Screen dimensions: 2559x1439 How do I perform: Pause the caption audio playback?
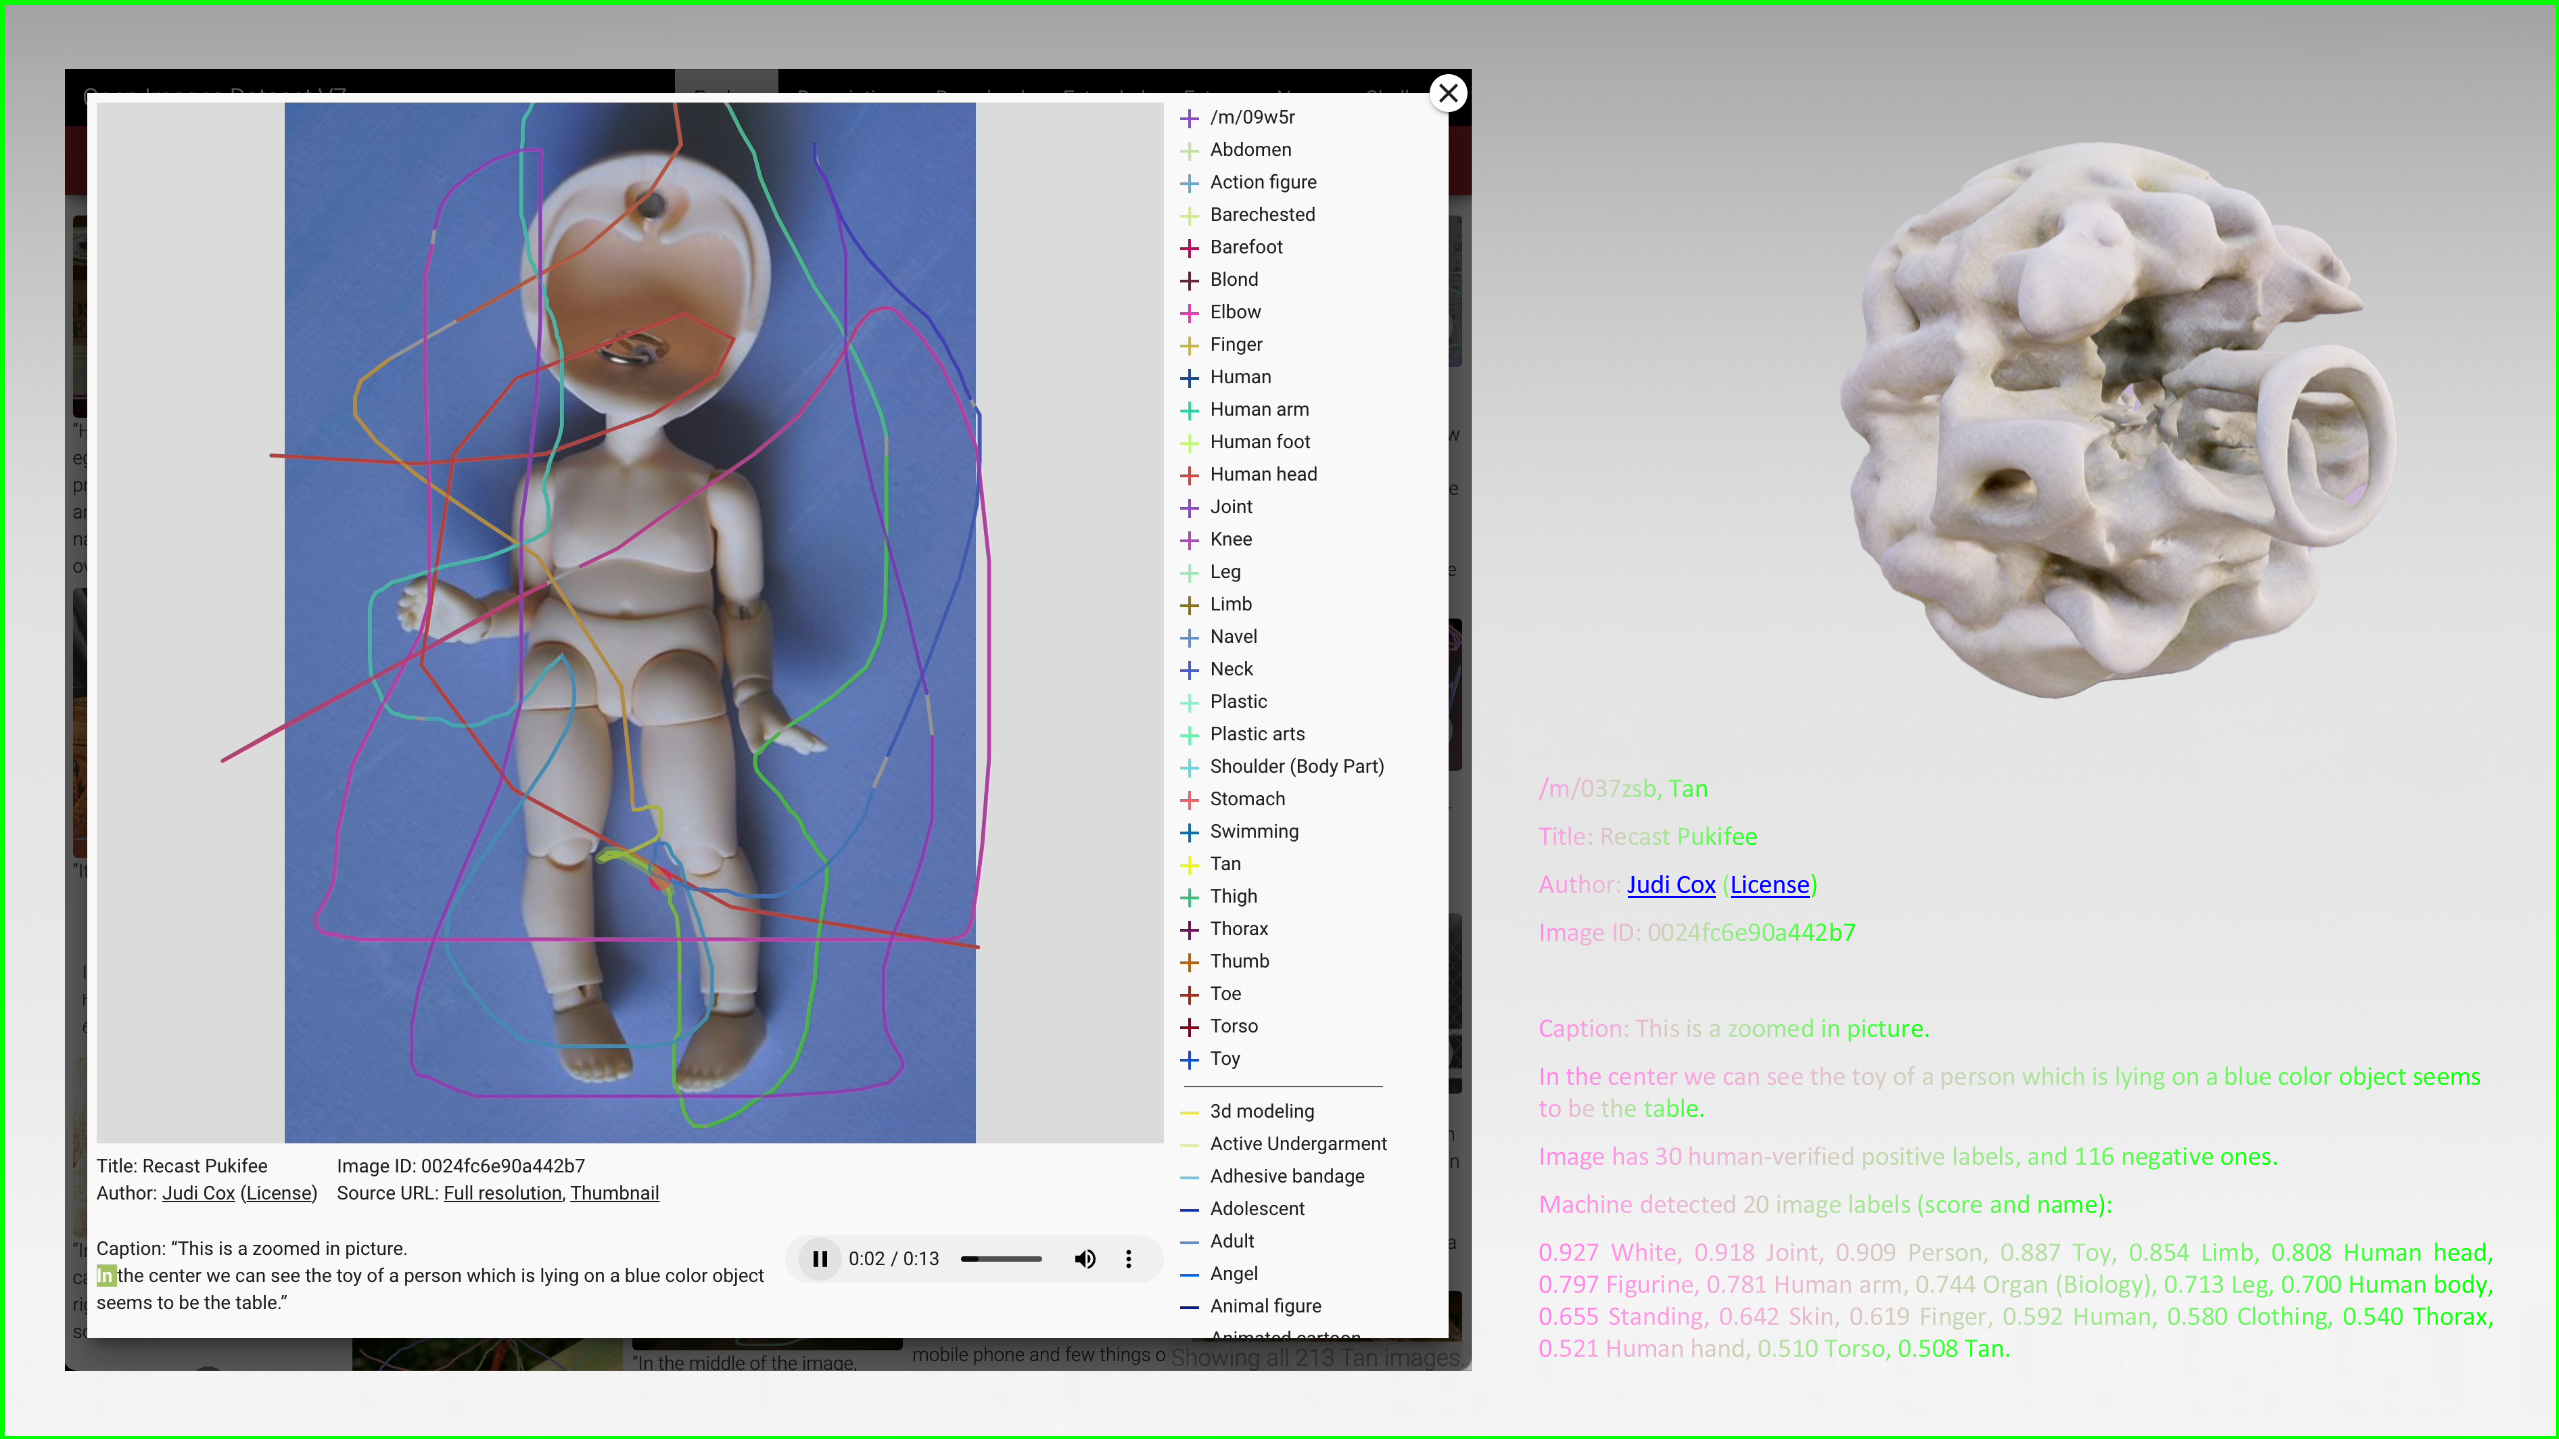[x=819, y=1258]
